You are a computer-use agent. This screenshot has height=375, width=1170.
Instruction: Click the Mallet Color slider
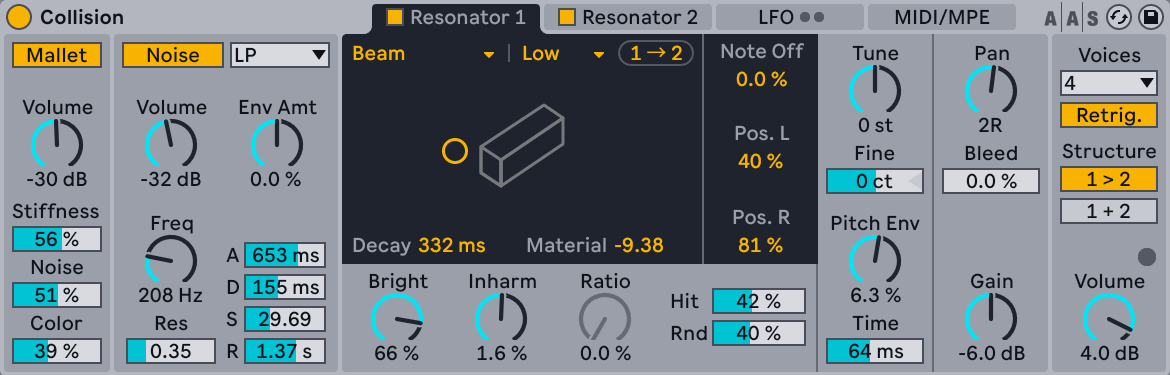(57, 351)
